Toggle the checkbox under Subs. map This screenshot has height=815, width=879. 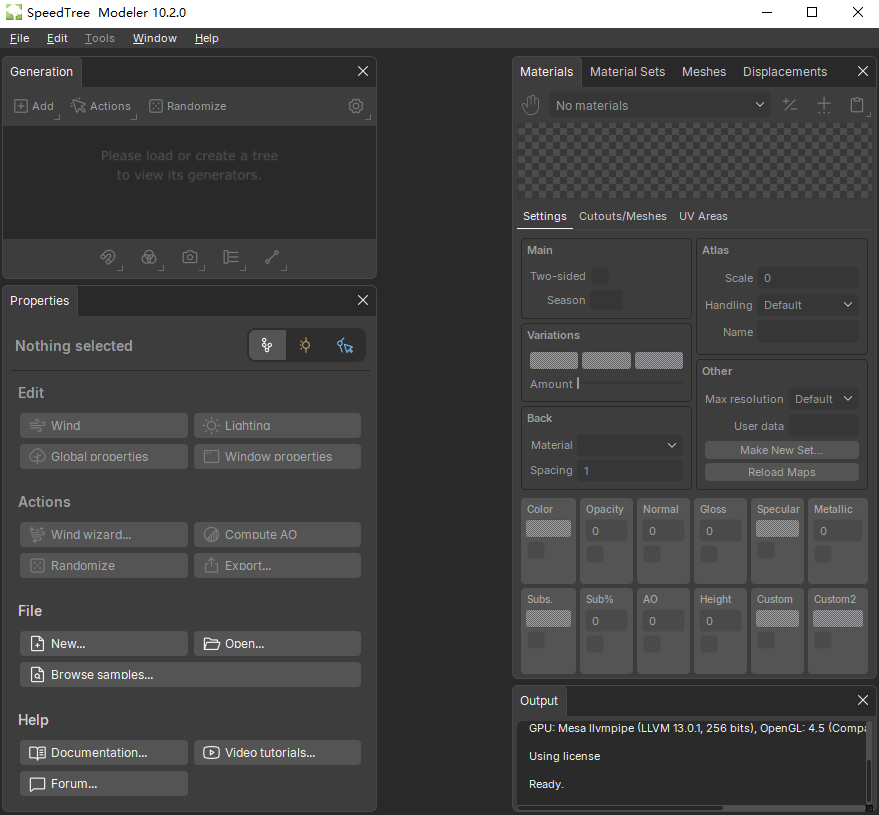[x=536, y=640]
